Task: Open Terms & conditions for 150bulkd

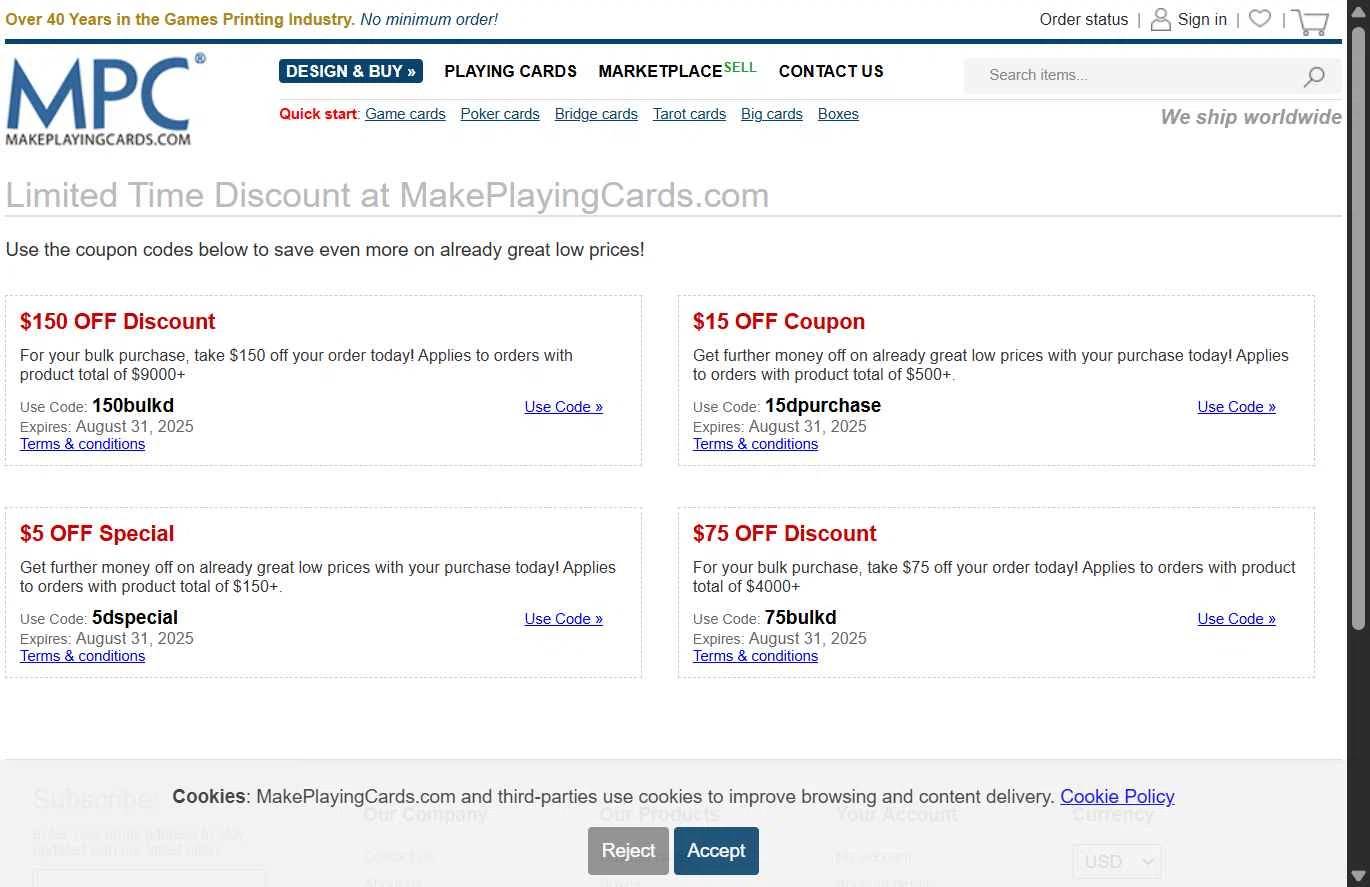Action: pos(82,444)
